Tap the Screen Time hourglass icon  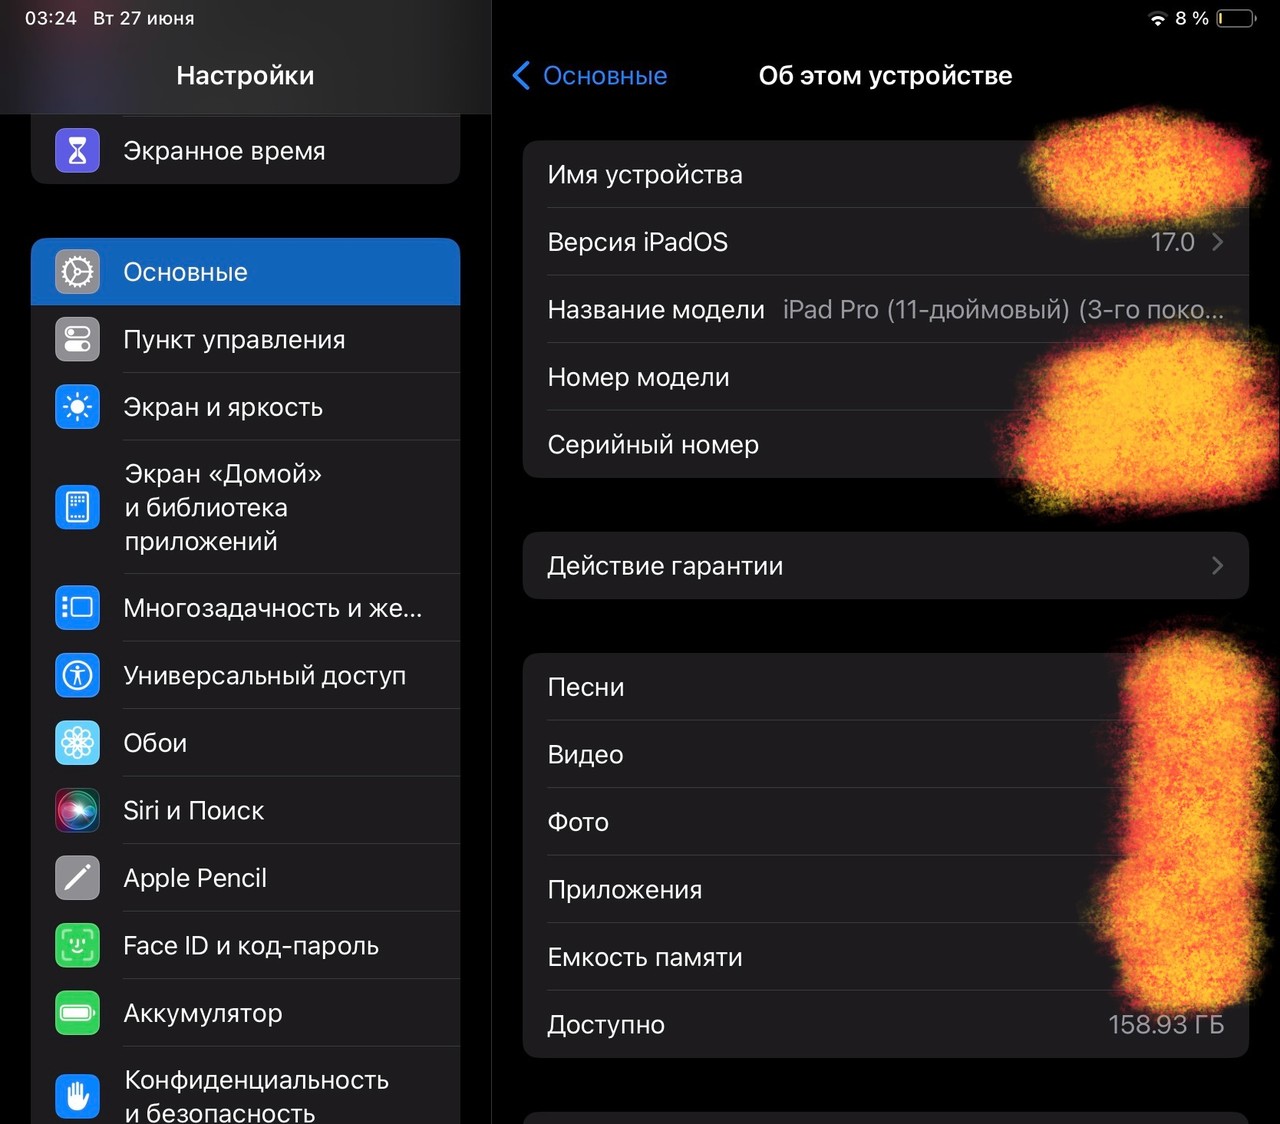(x=77, y=151)
